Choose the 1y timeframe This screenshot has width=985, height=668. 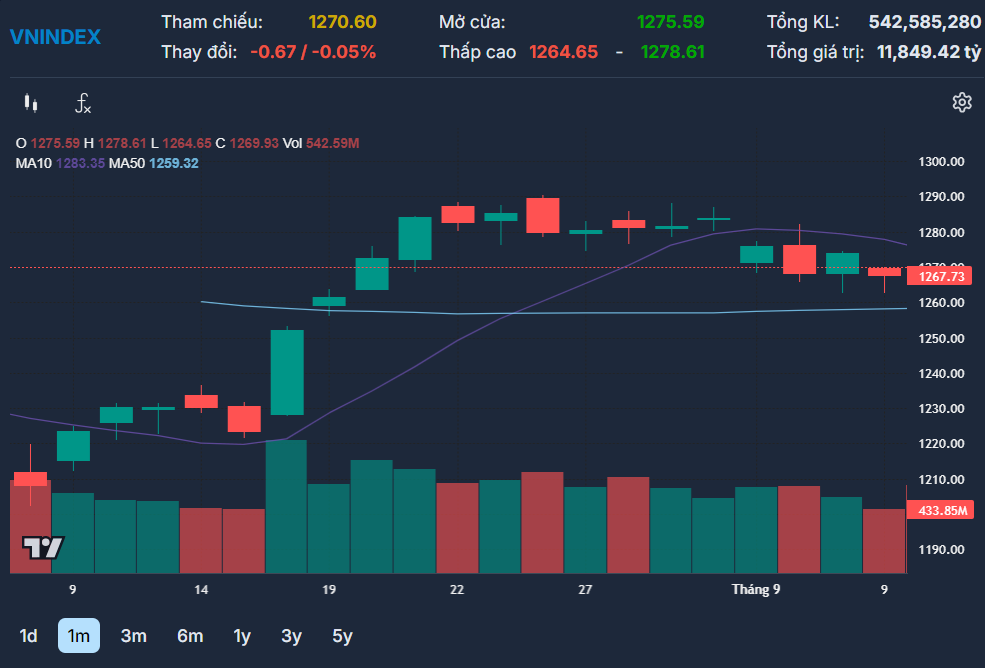click(242, 636)
